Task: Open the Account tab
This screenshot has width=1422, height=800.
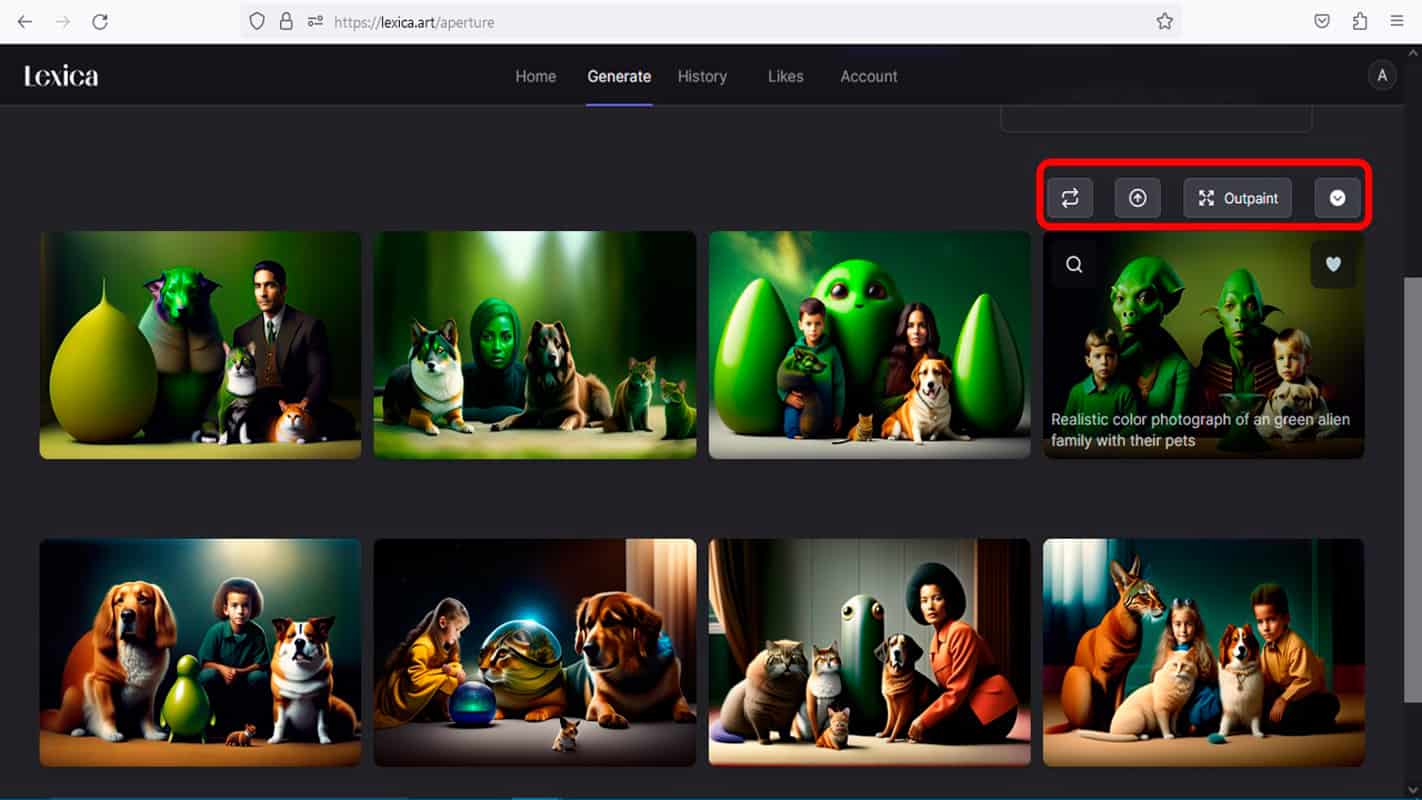Action: point(869,76)
